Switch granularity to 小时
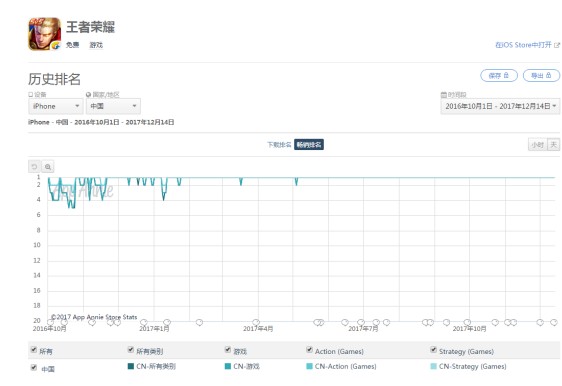 [x=538, y=145]
